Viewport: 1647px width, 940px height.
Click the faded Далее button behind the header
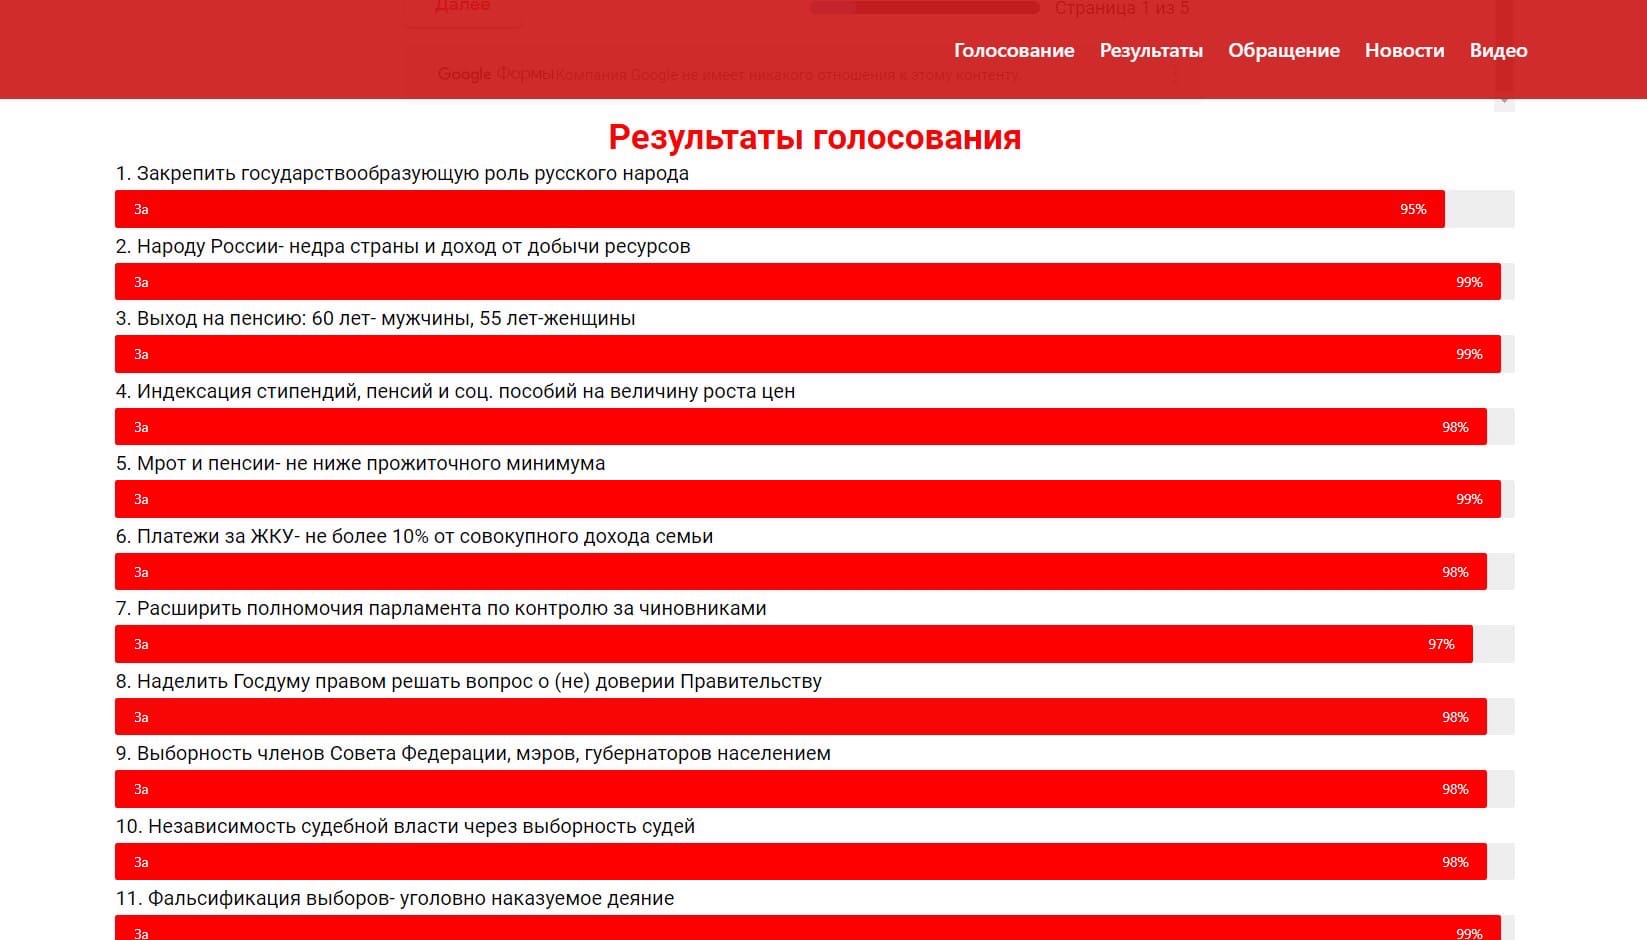coord(463,6)
